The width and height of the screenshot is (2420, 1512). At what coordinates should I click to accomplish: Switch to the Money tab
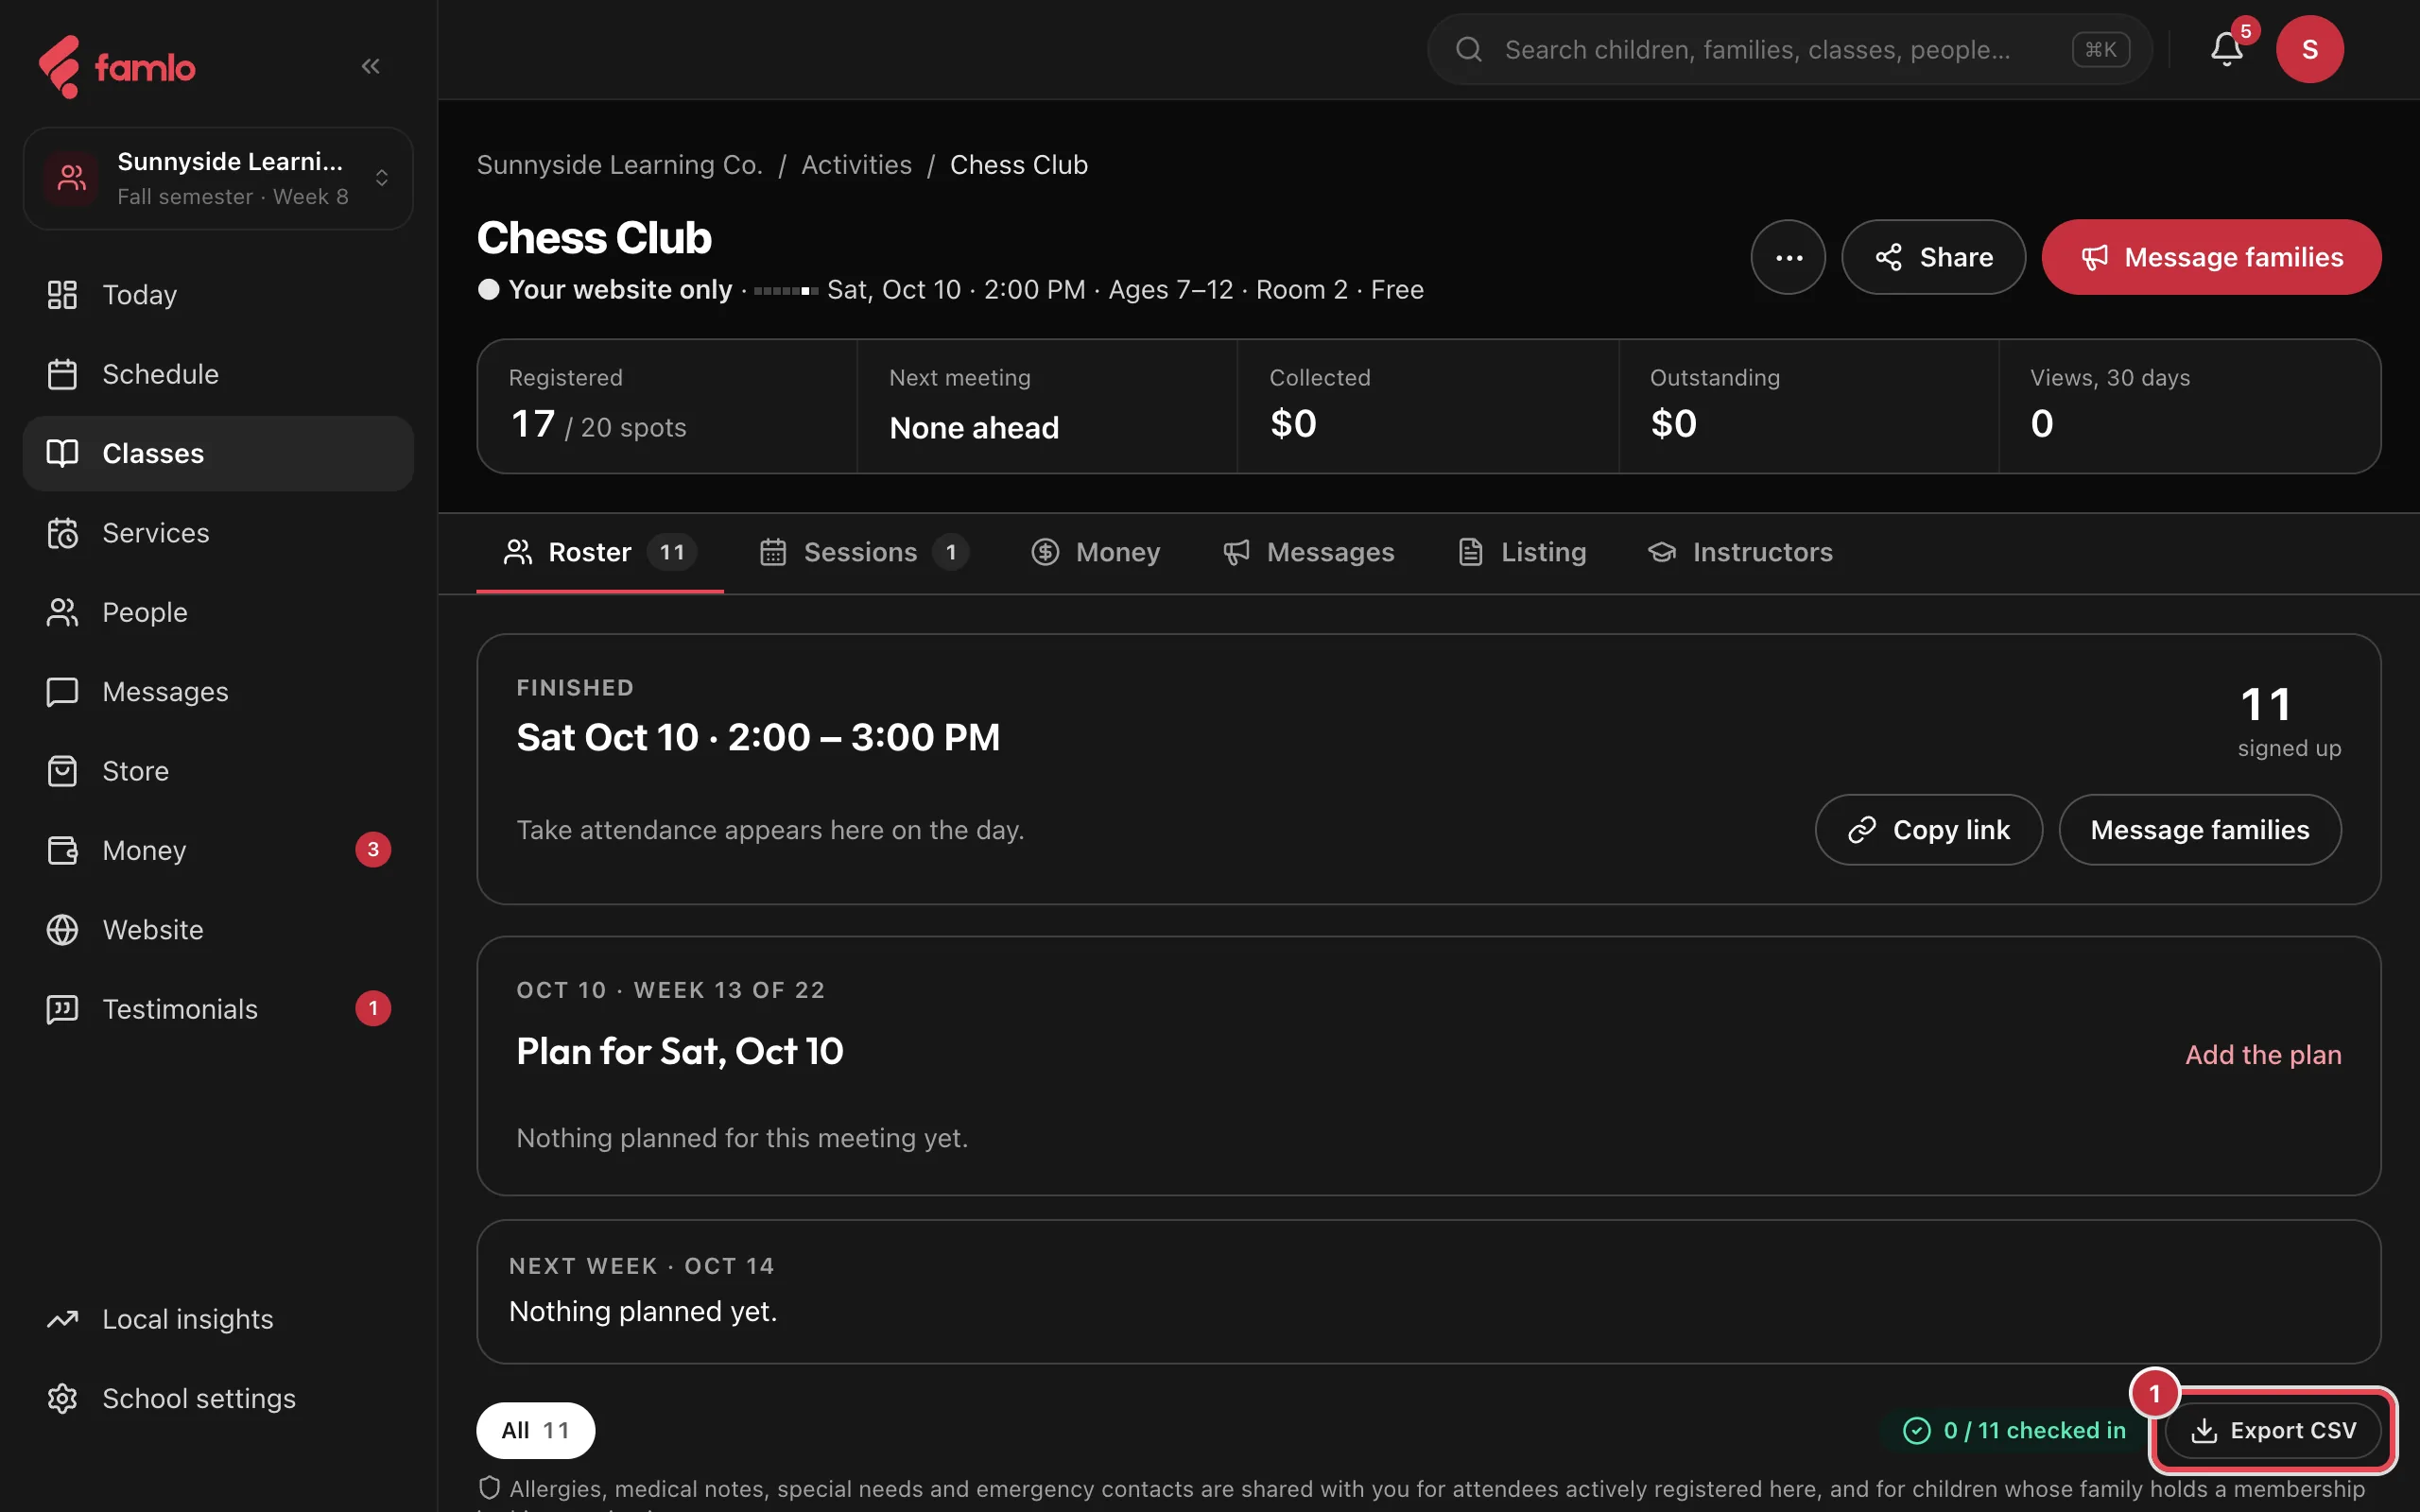click(x=1096, y=552)
